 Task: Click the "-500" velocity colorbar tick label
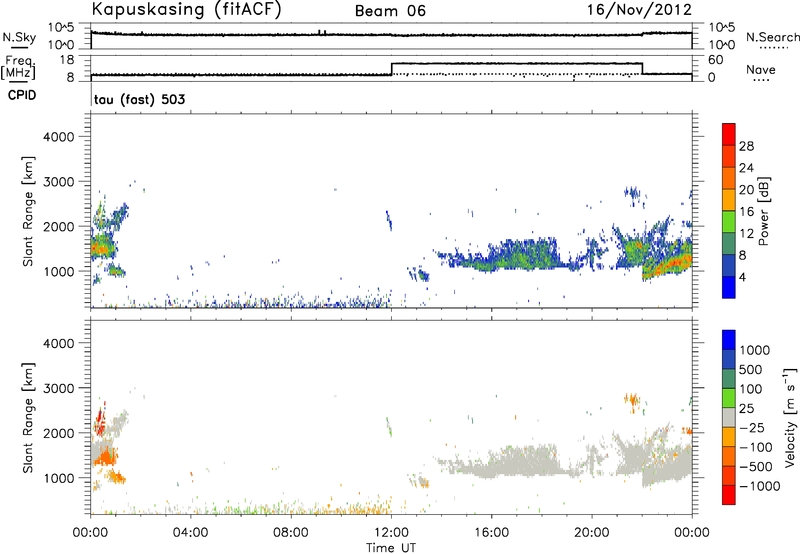(x=756, y=467)
